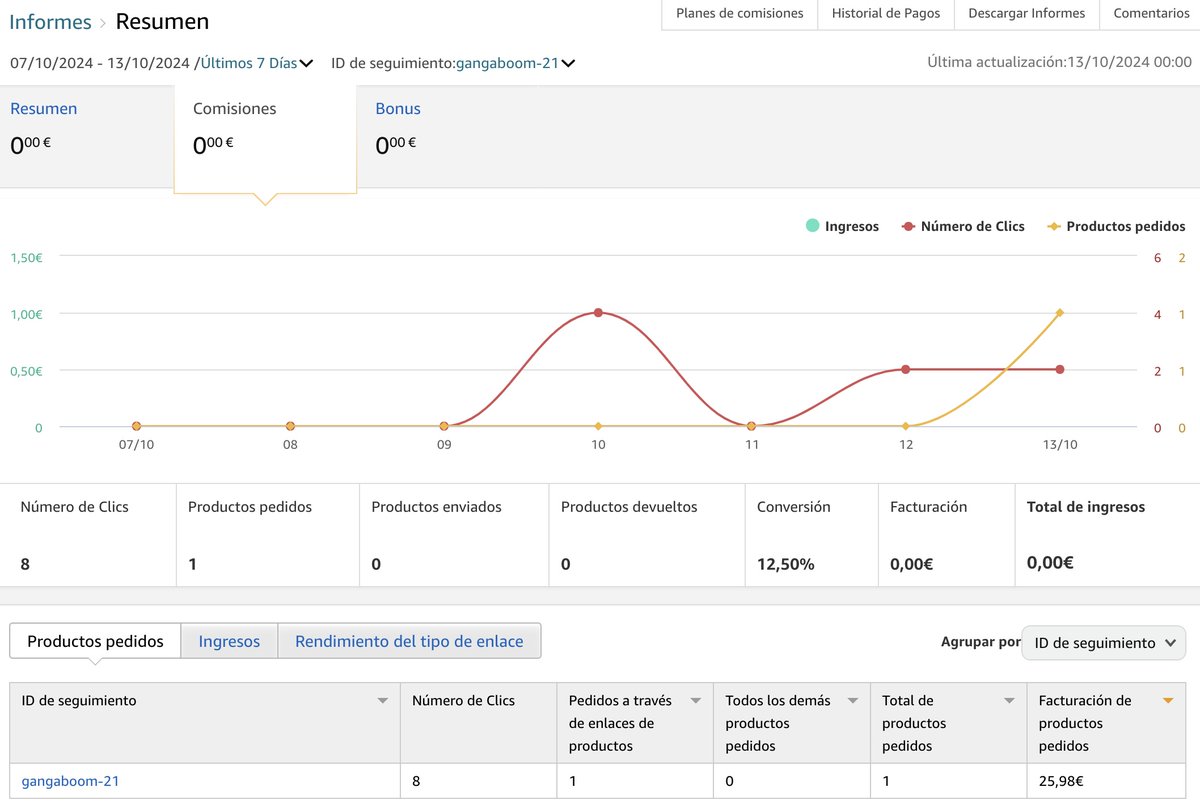Viewport: 1200px width, 808px height.
Task: Open Planes de comisiones tab
Action: tap(740, 14)
